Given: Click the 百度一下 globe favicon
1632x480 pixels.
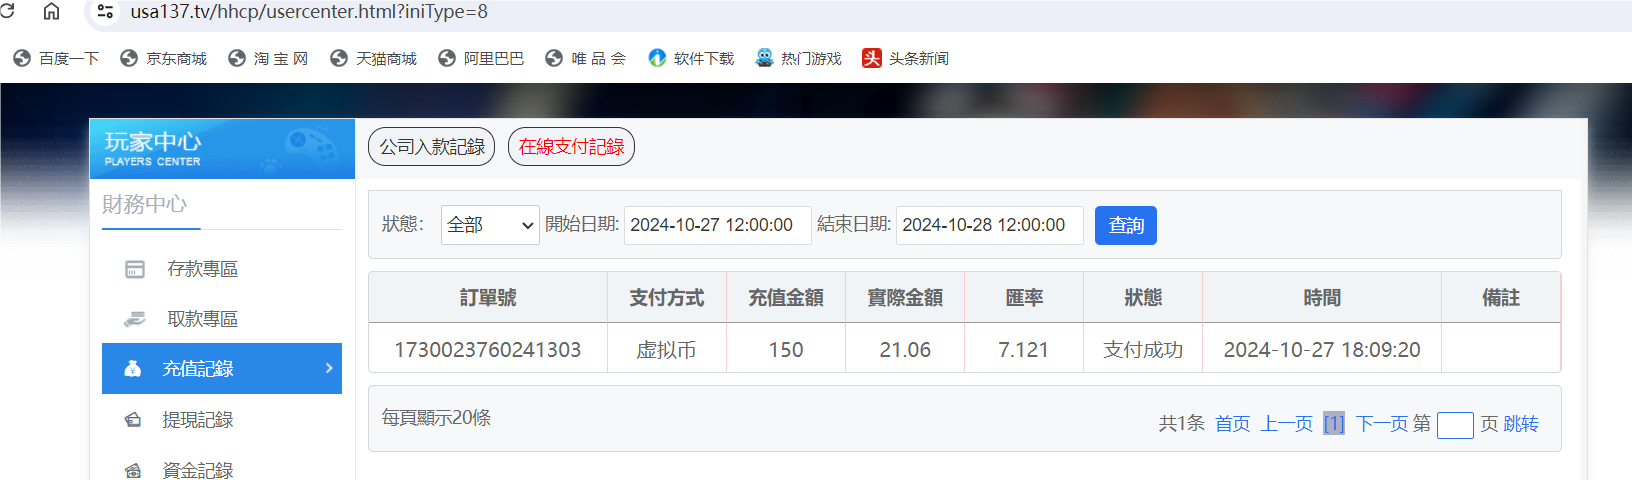Looking at the screenshot, I should [x=22, y=58].
